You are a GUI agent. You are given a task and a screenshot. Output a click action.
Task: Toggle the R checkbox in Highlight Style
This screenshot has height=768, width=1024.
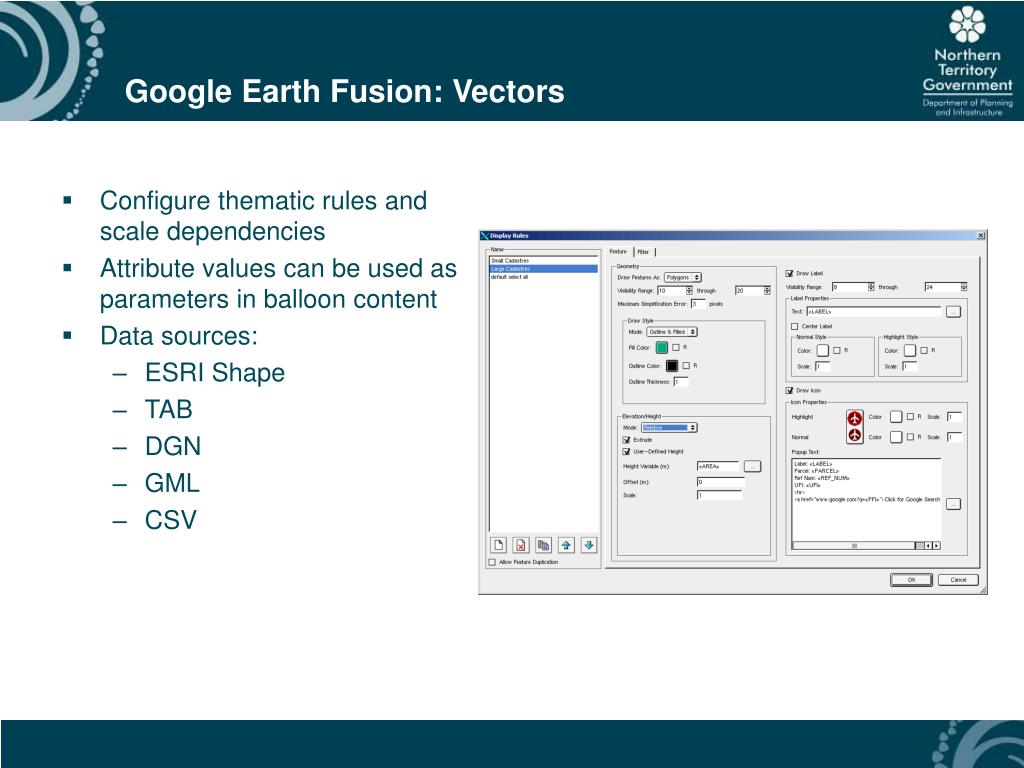point(923,351)
